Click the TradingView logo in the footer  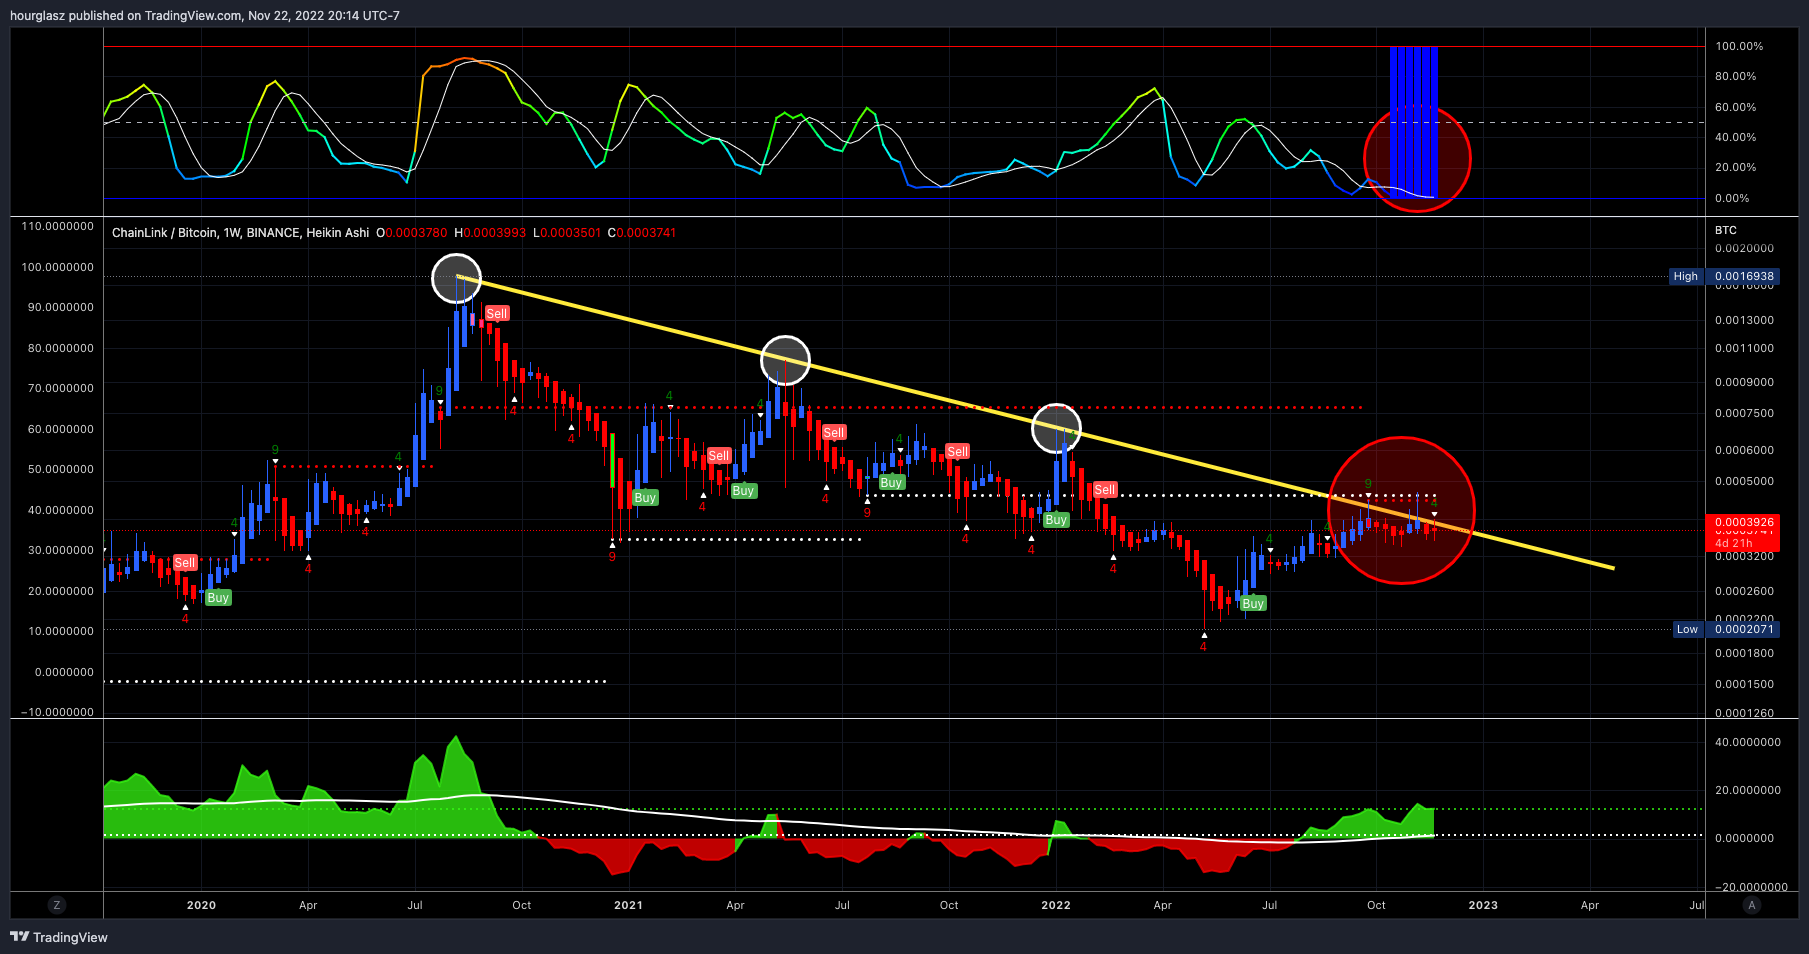point(59,937)
